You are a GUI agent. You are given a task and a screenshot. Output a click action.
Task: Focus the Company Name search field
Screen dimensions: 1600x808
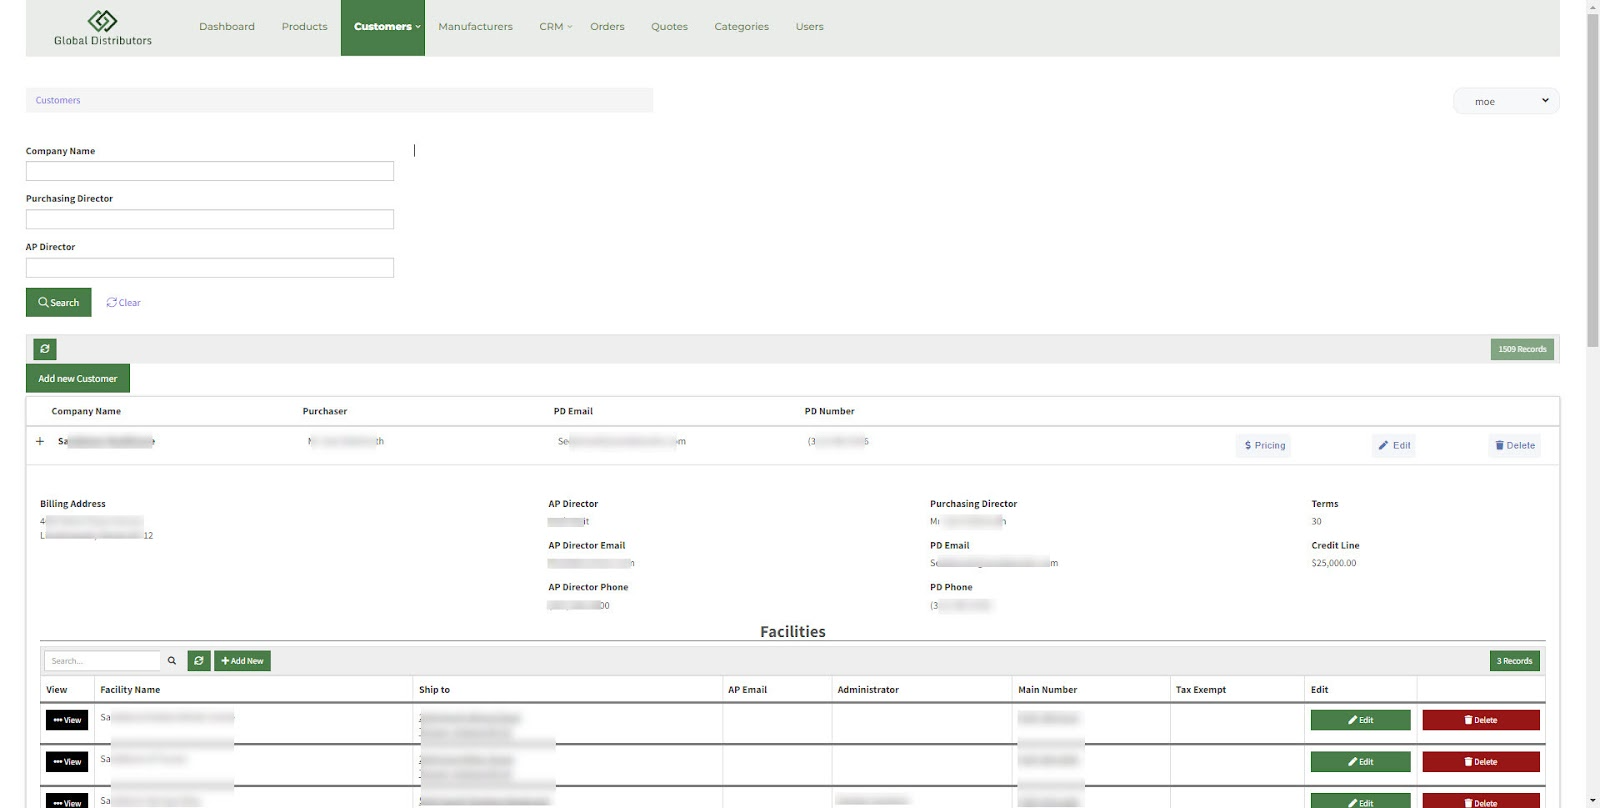click(x=210, y=171)
